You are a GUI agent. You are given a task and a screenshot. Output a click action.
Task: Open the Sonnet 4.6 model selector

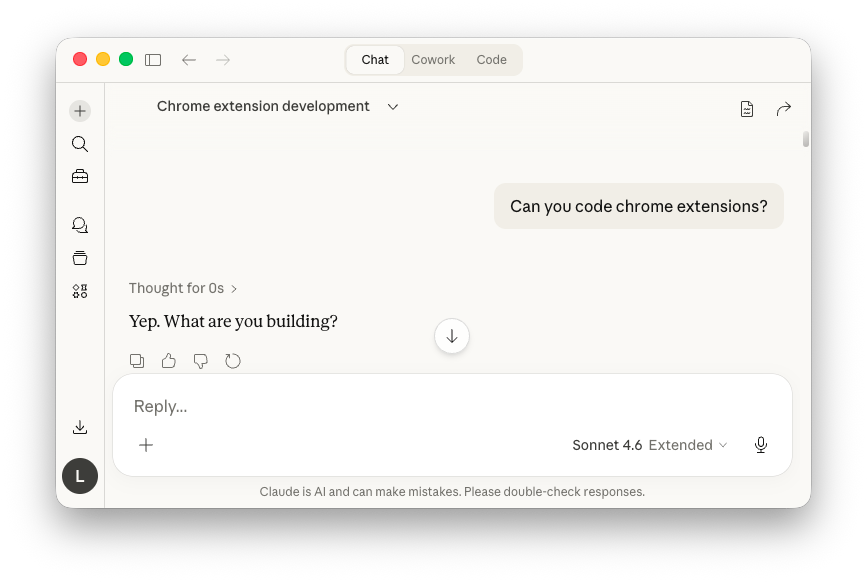coord(607,445)
